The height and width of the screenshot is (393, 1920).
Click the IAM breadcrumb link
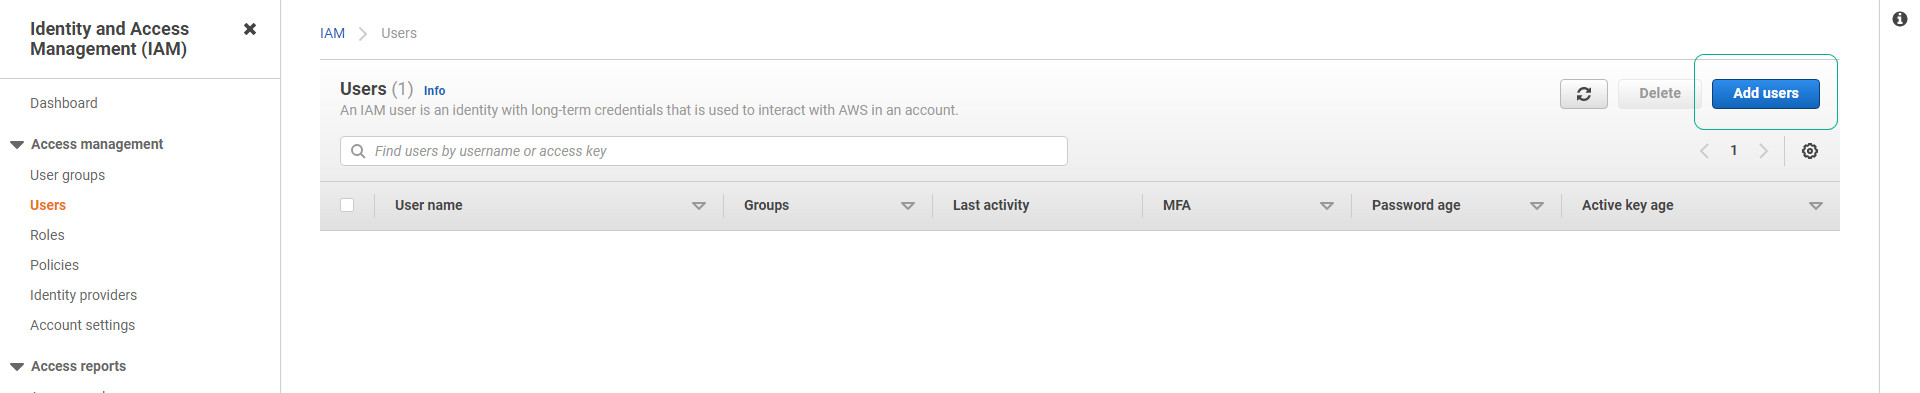(332, 33)
